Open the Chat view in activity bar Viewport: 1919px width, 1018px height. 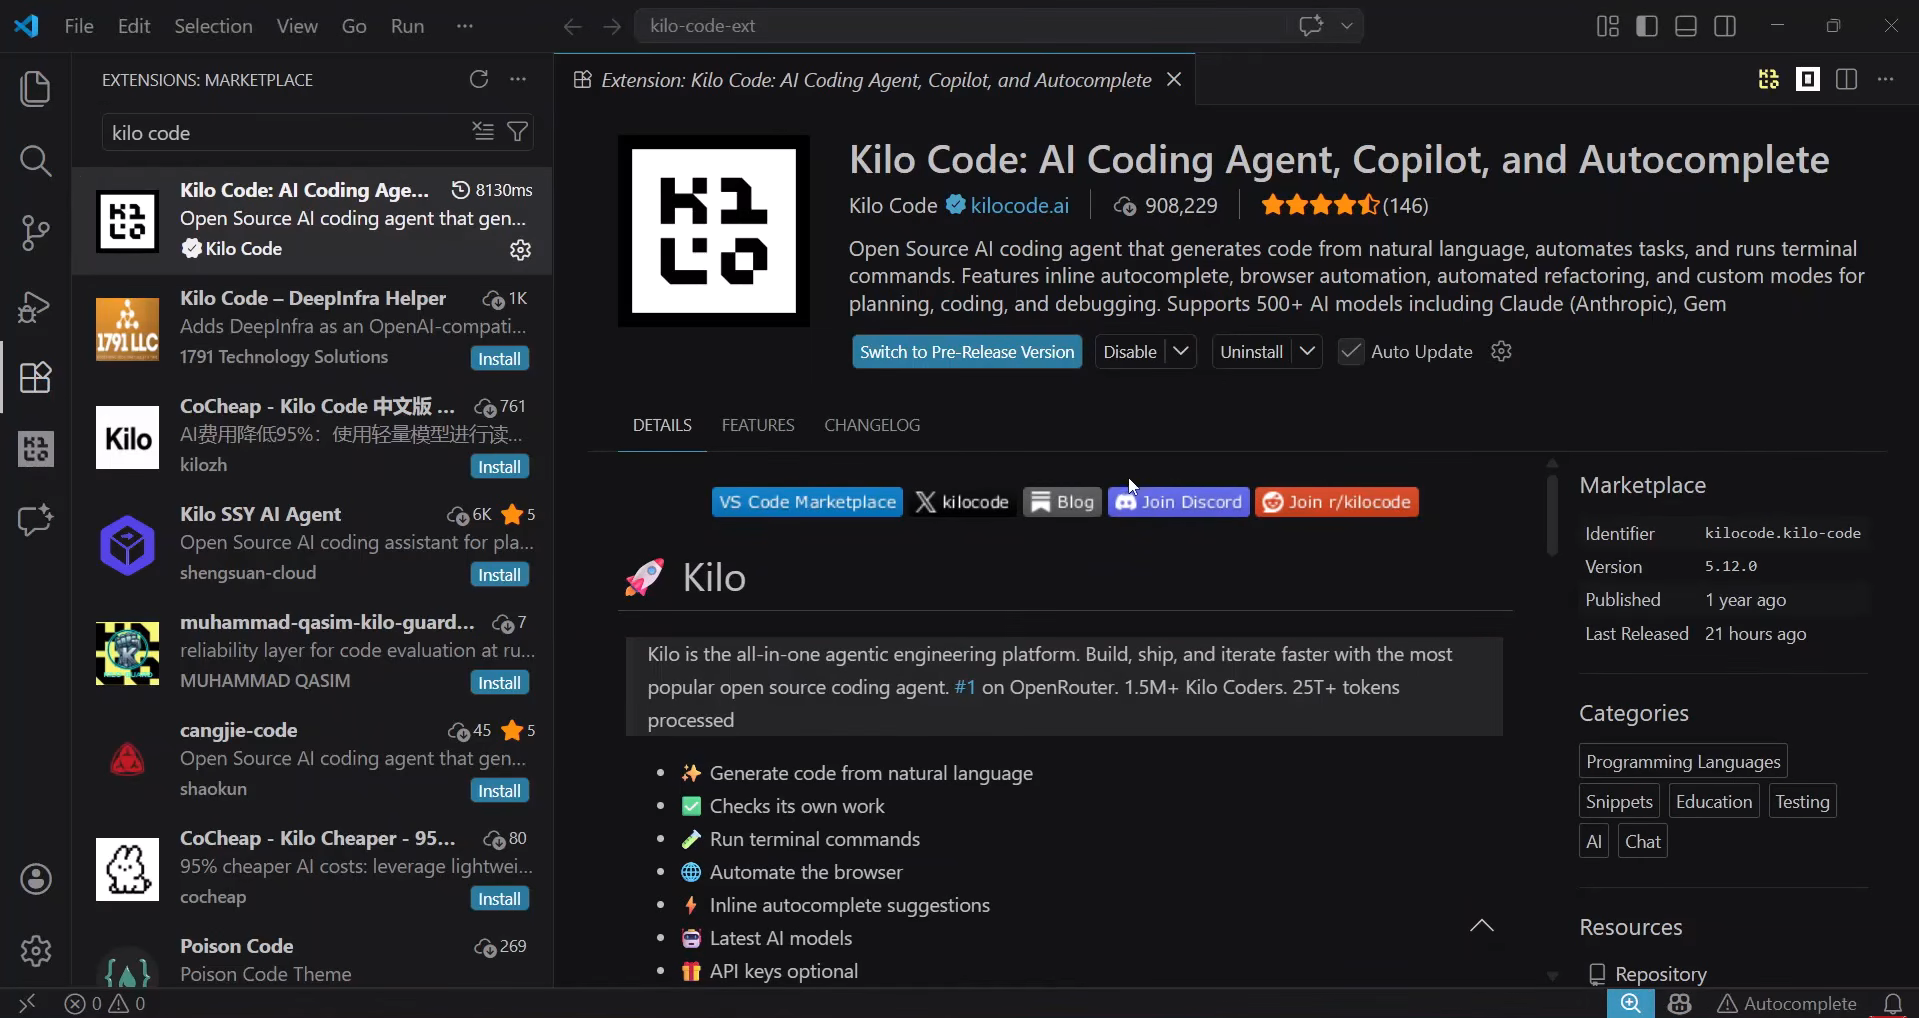36,521
